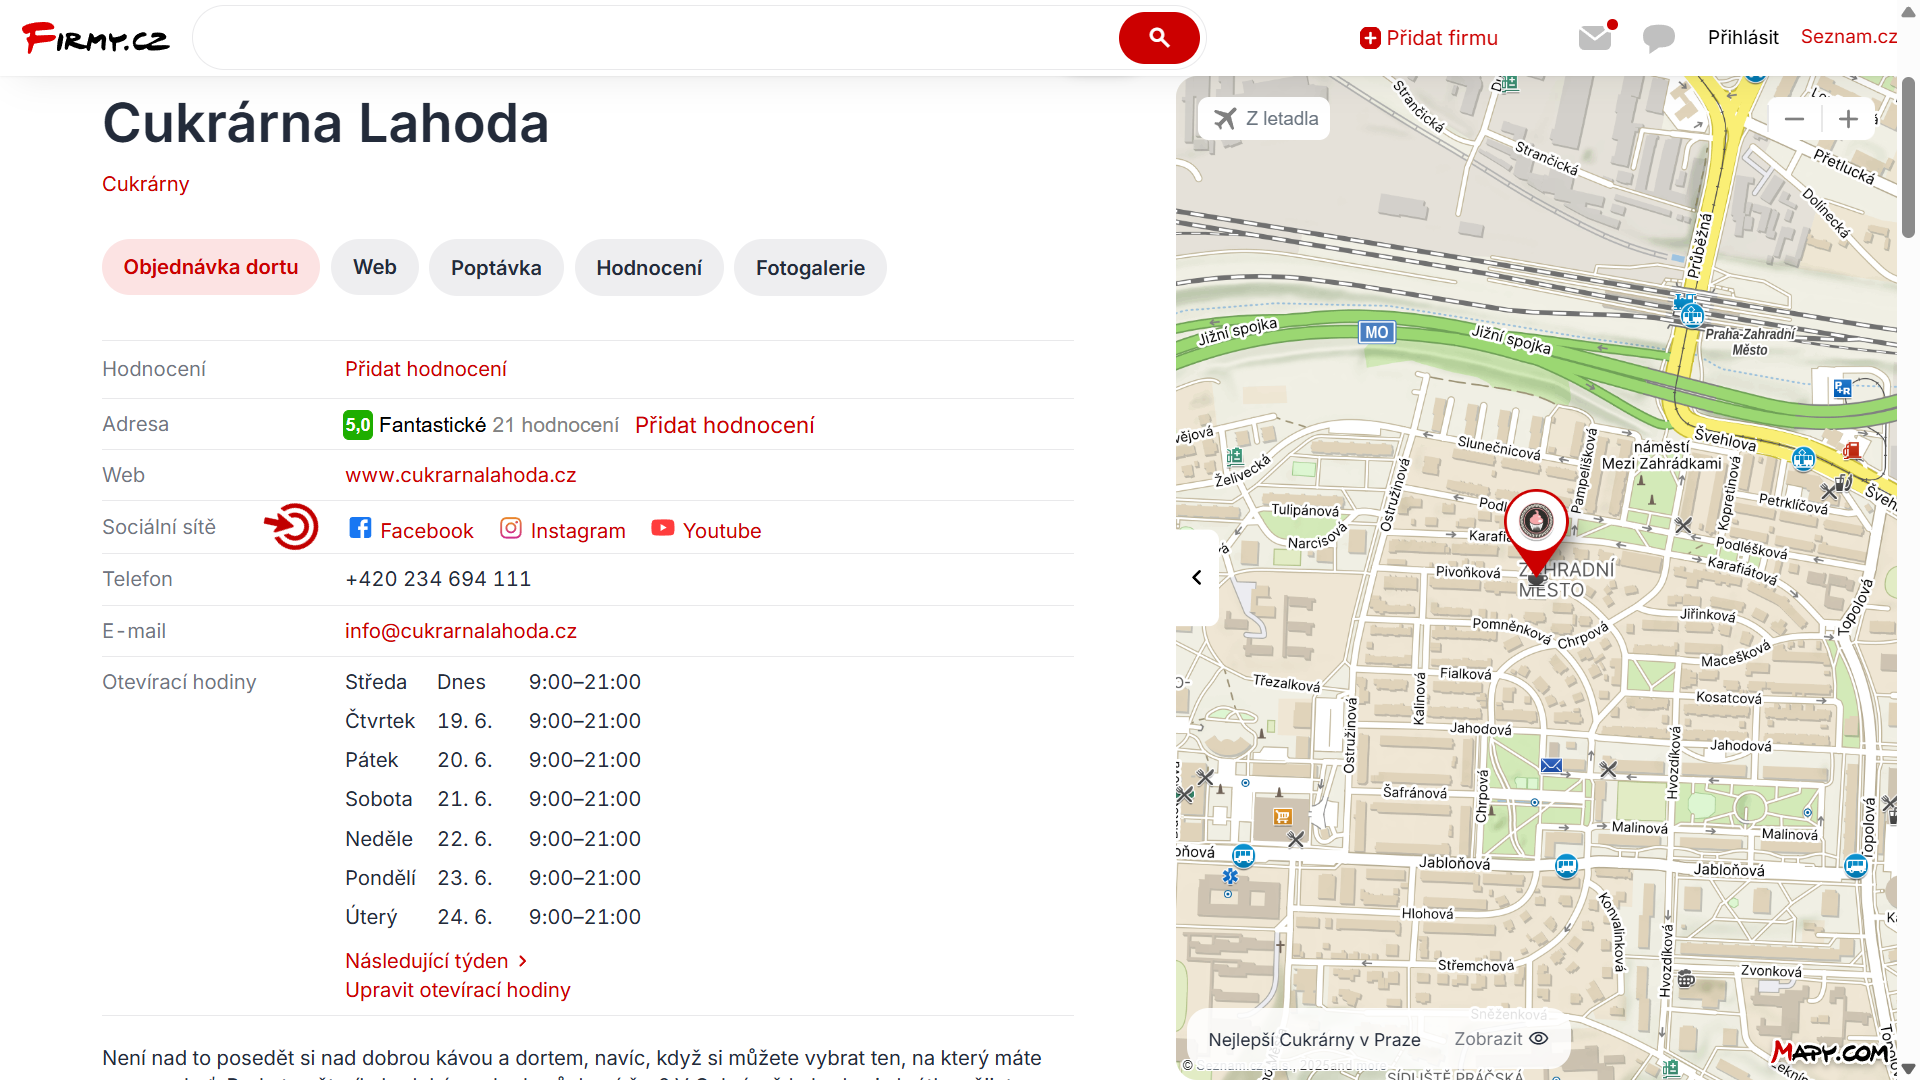1920x1080 pixels.
Task: Click the page vertical scrollbar thumb
Action: 1908,155
